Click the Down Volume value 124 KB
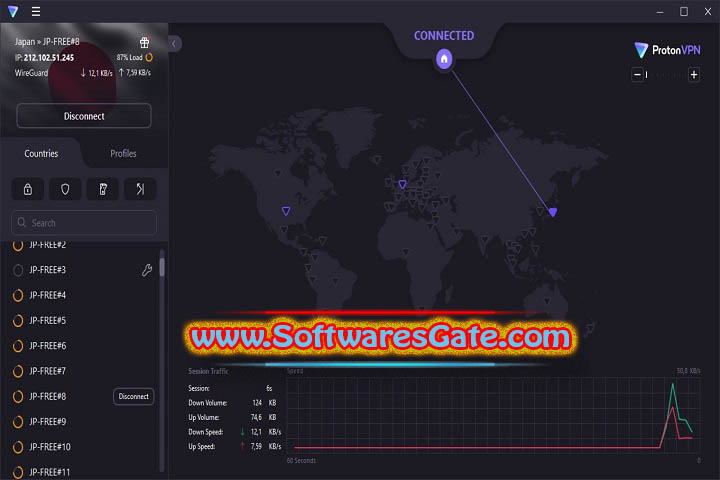Viewport: 720px width, 480px height. tap(264, 403)
